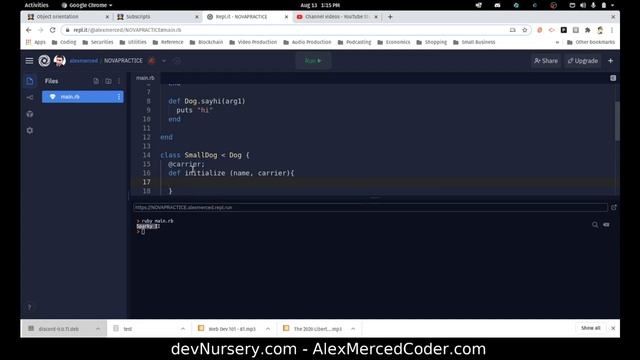The image size is (640, 360).
Task: Run the Ruby program
Action: (313, 61)
